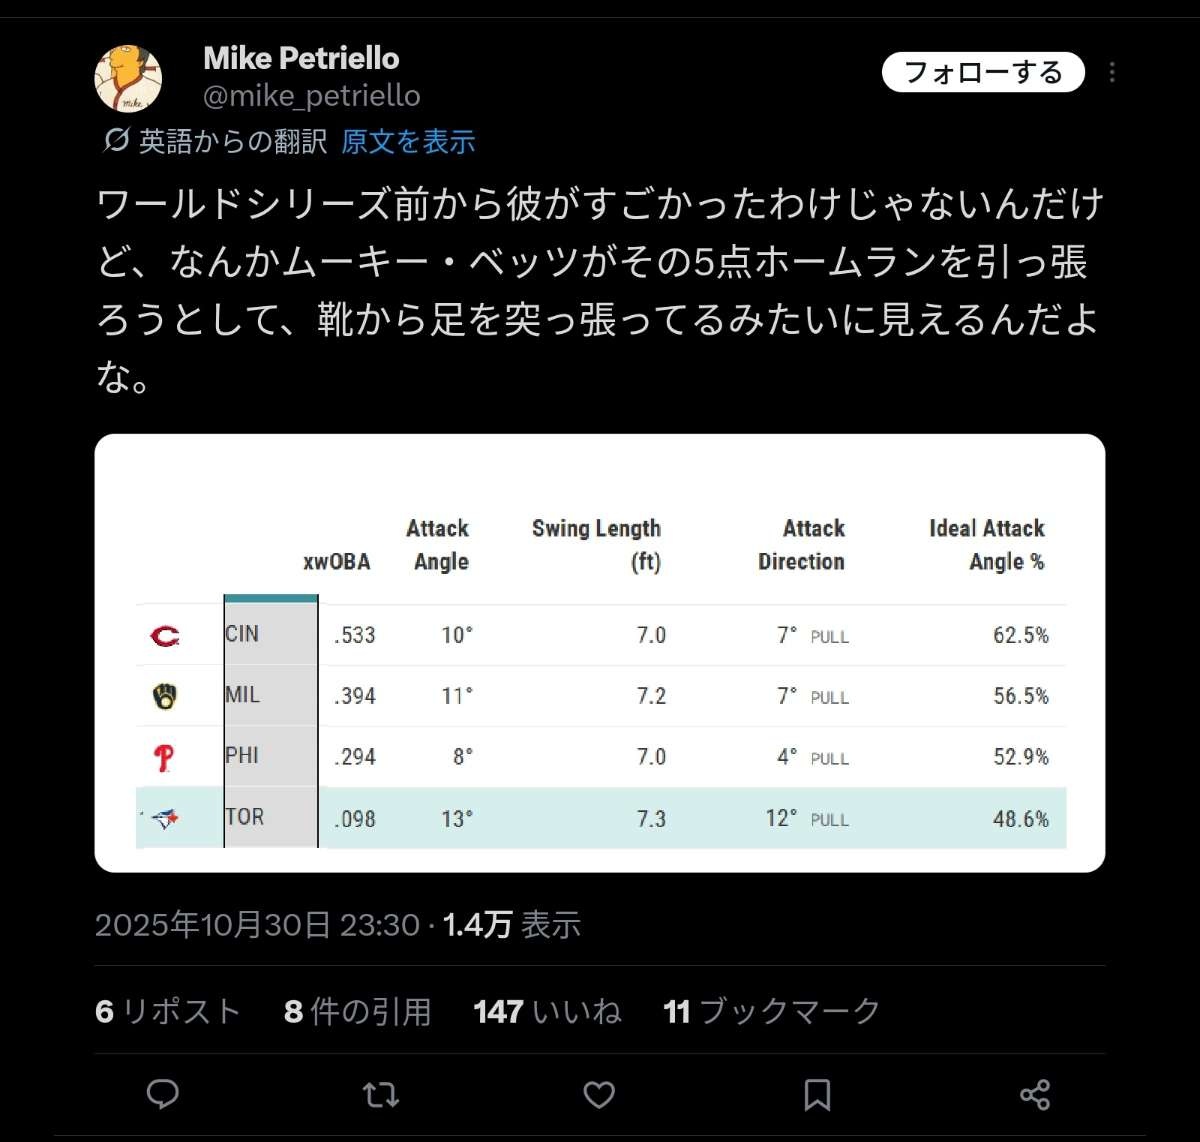Click the reply speech bubble icon
The width and height of the screenshot is (1200, 1142).
pyautogui.click(x=163, y=1095)
